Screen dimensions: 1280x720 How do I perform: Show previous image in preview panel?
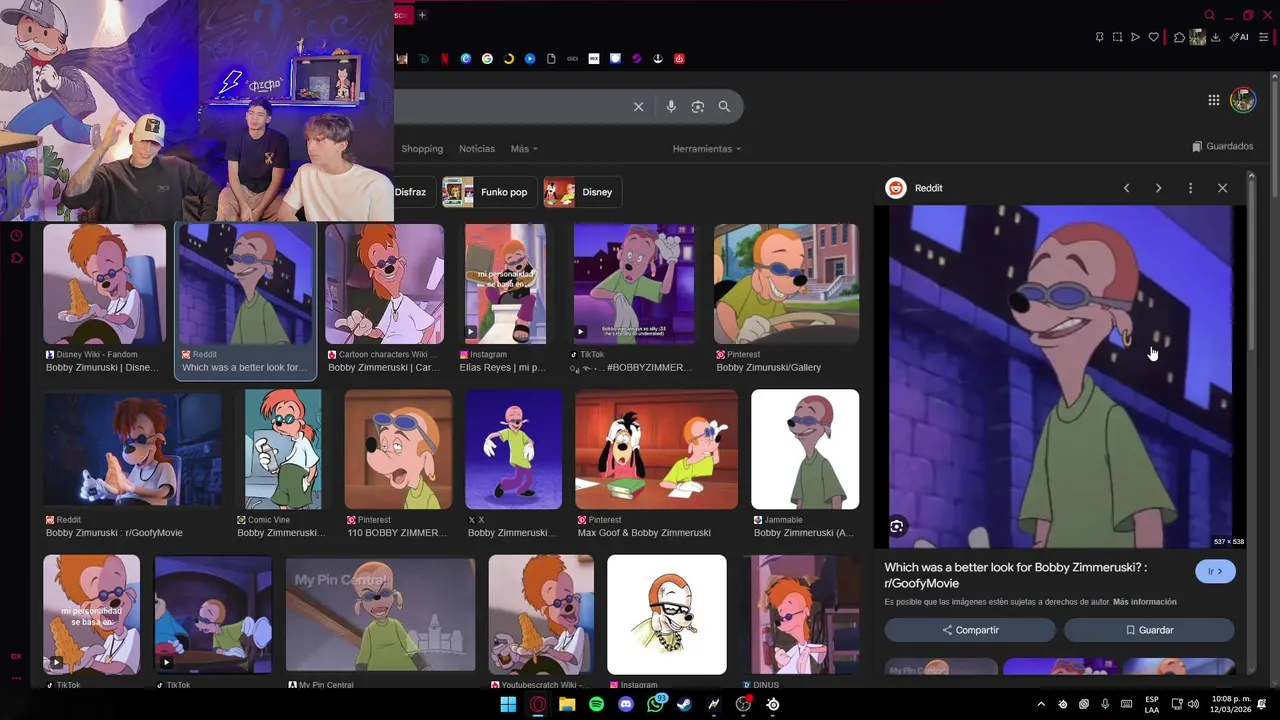coord(1126,188)
